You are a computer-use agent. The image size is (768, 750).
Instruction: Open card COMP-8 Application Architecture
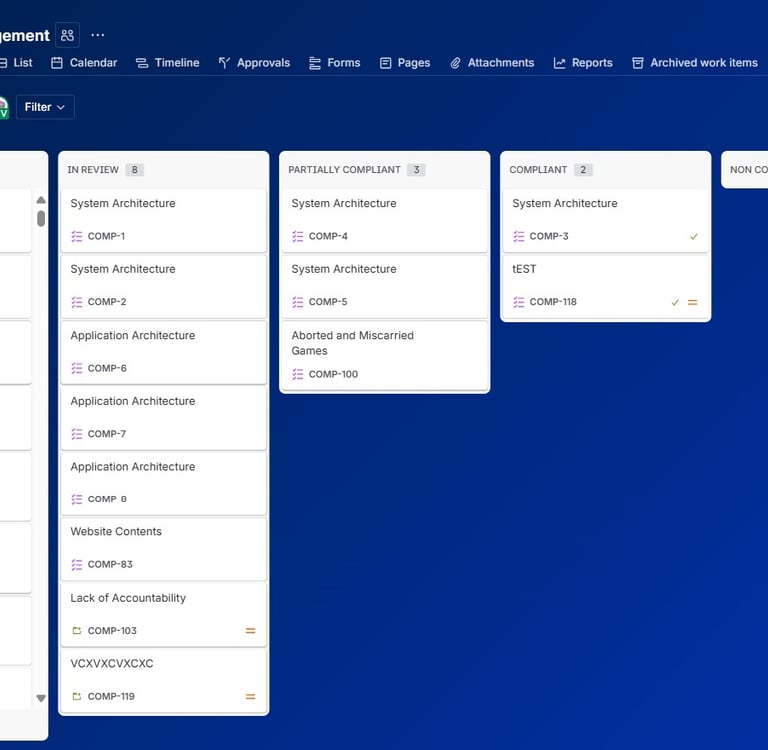(x=164, y=484)
